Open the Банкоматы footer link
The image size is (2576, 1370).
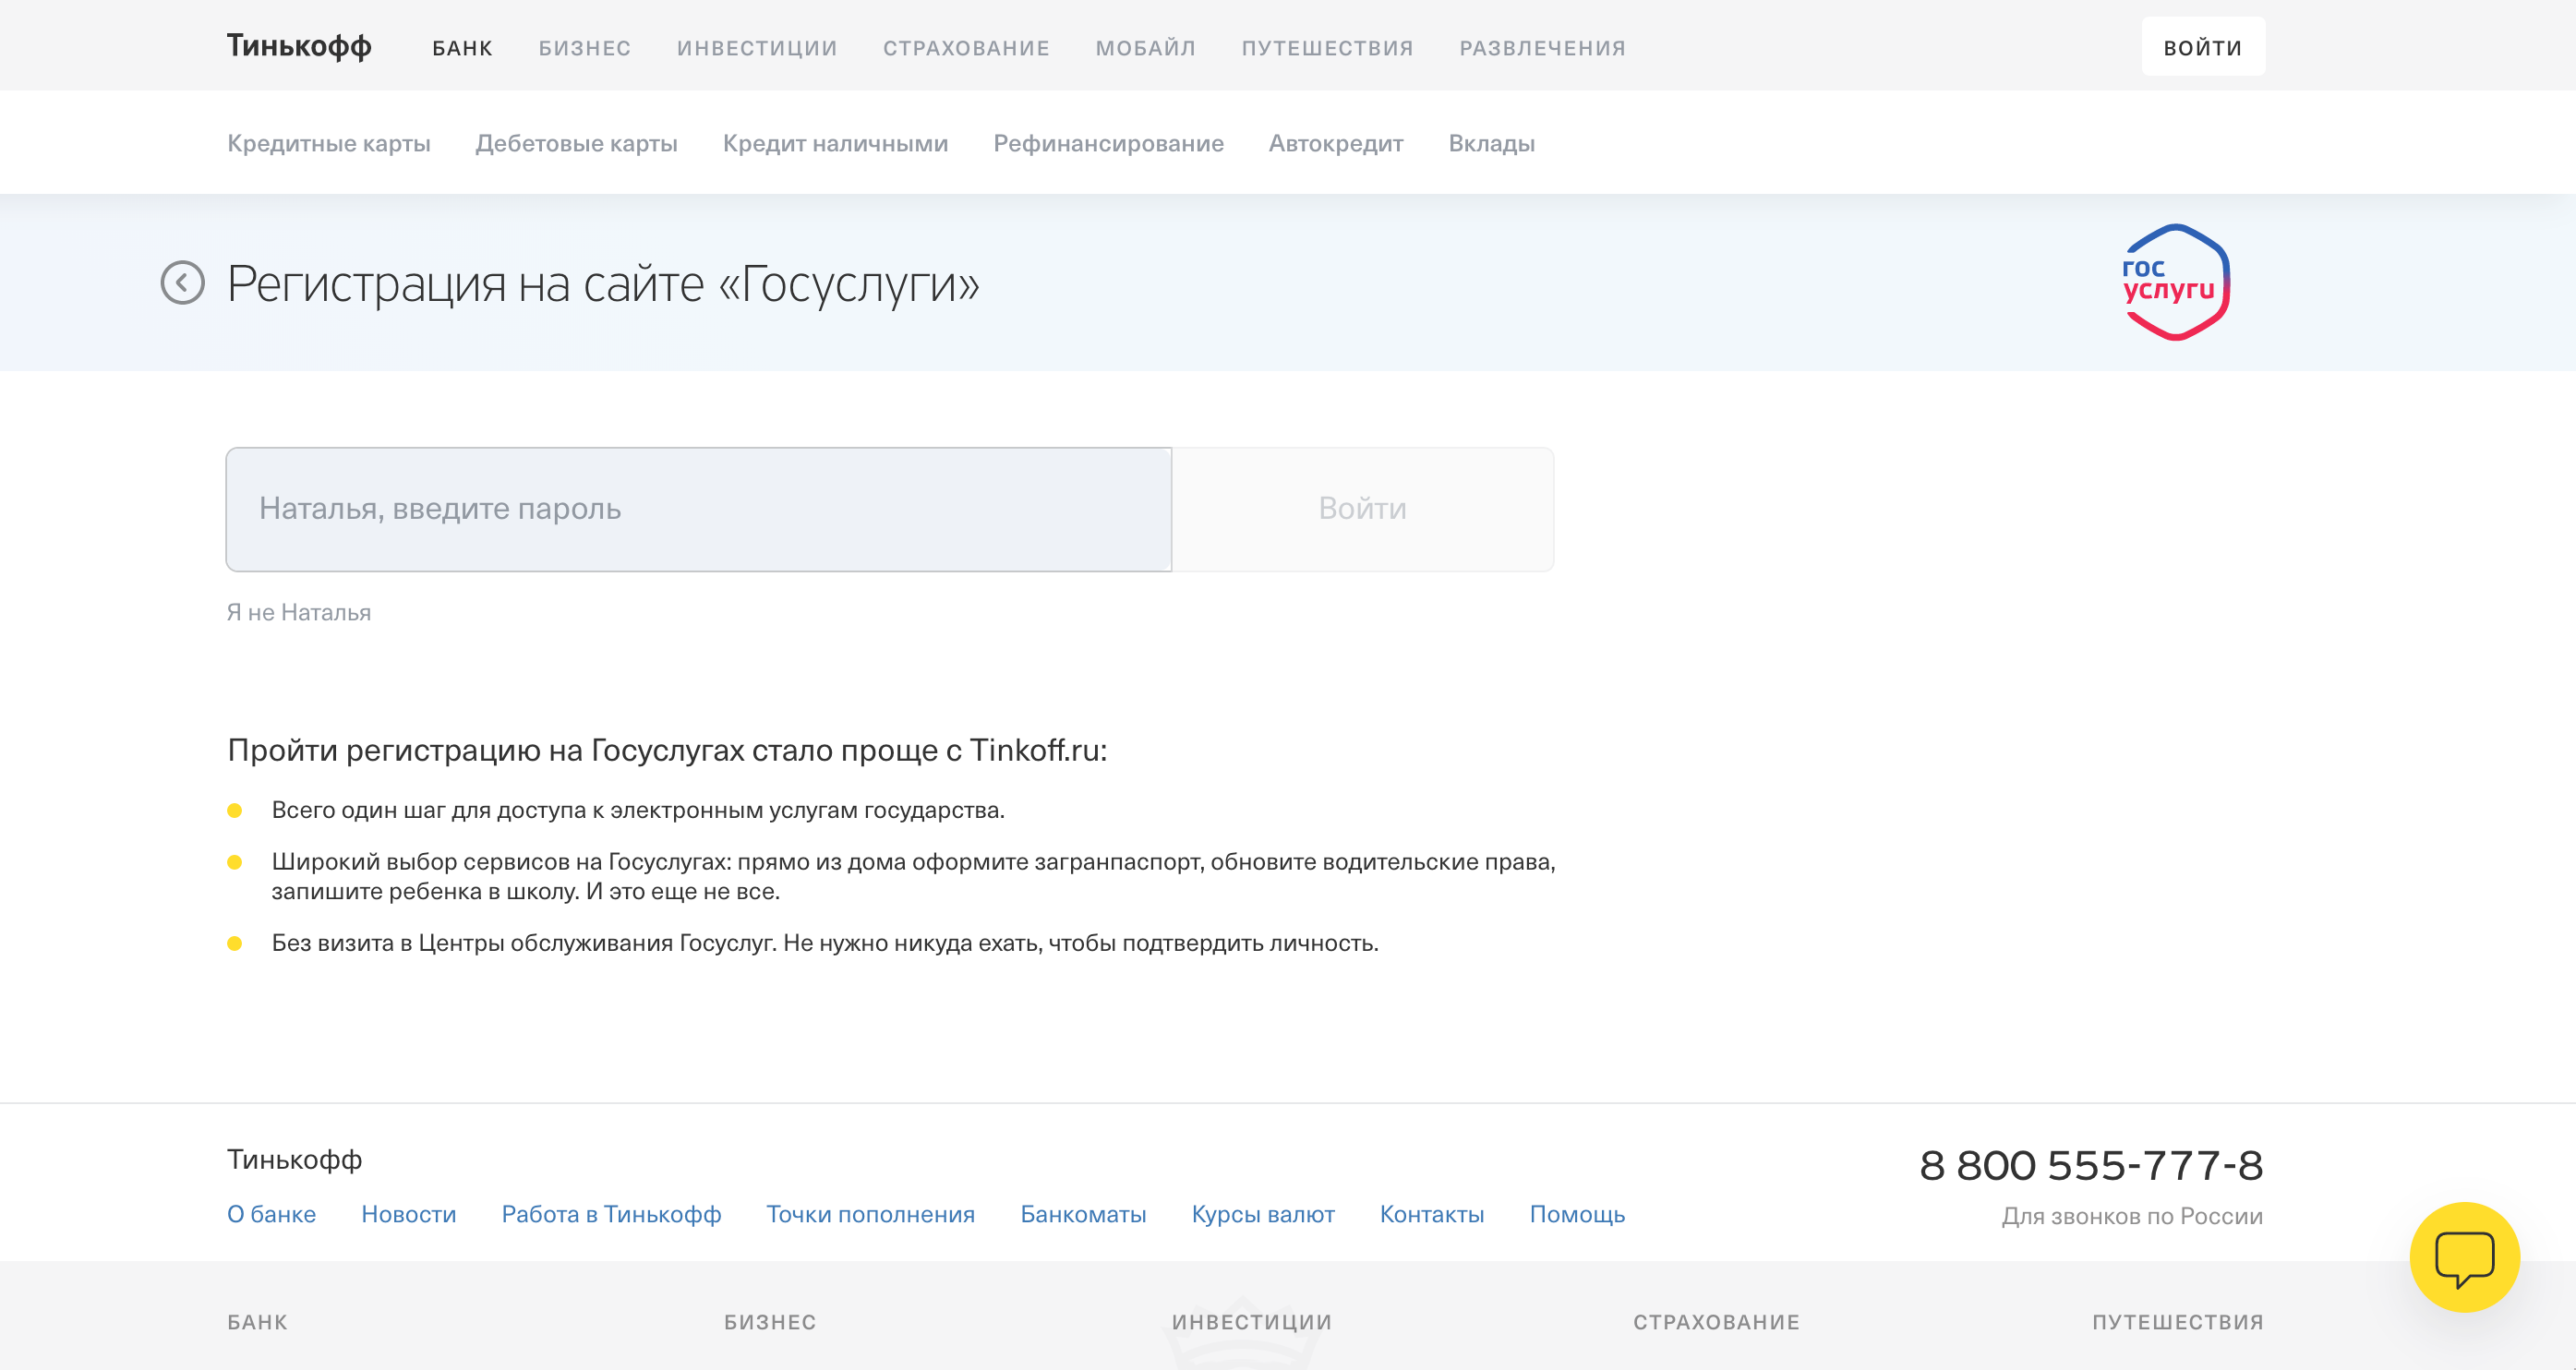(1082, 1214)
